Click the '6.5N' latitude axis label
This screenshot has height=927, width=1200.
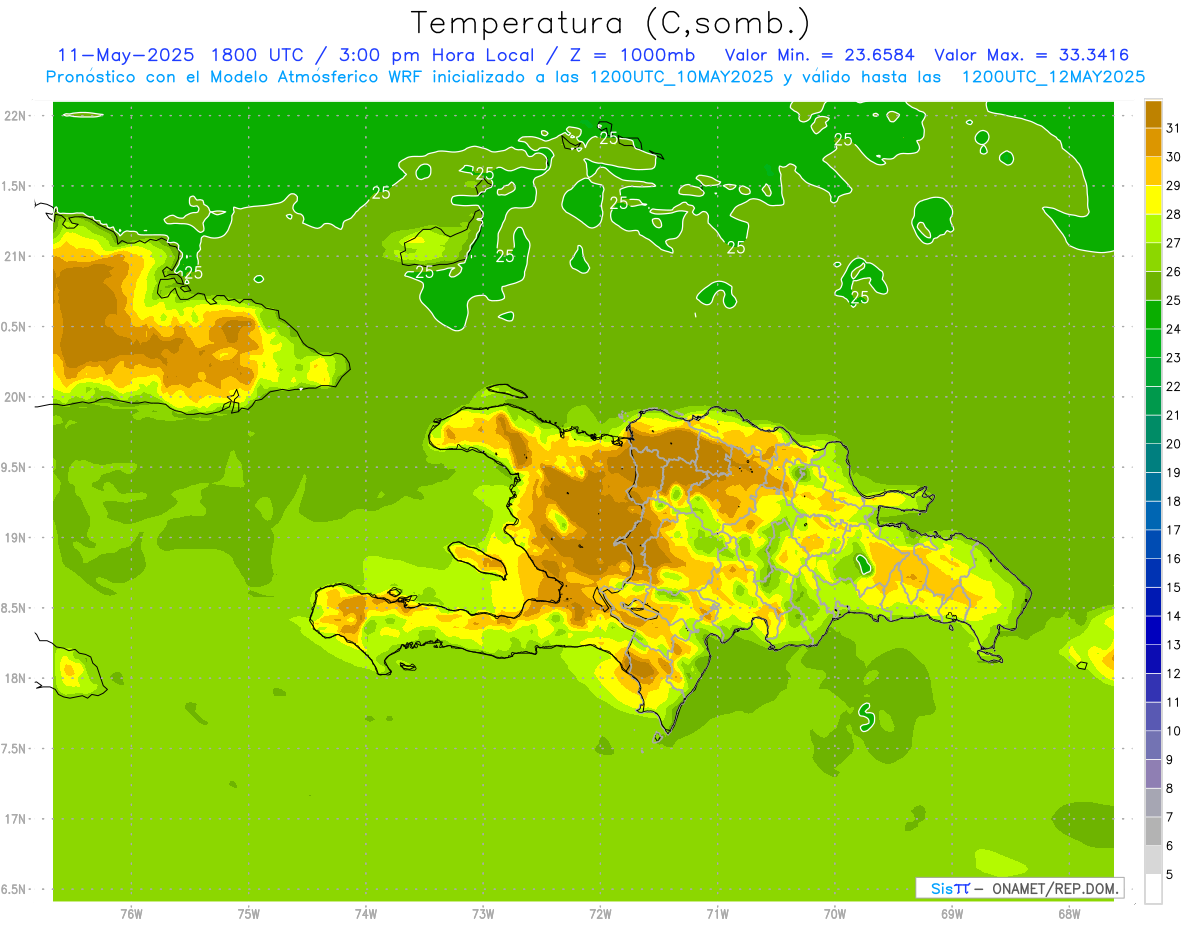[13, 889]
